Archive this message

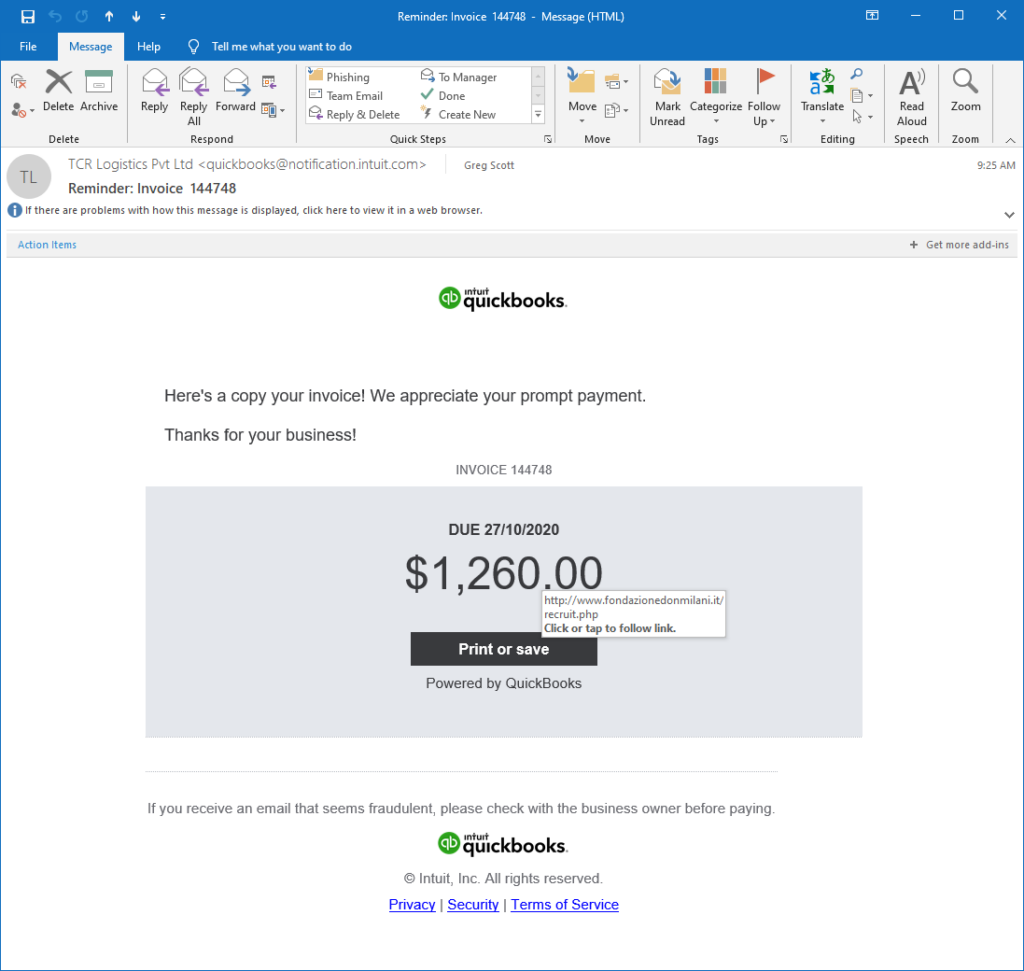pyautogui.click(x=99, y=91)
